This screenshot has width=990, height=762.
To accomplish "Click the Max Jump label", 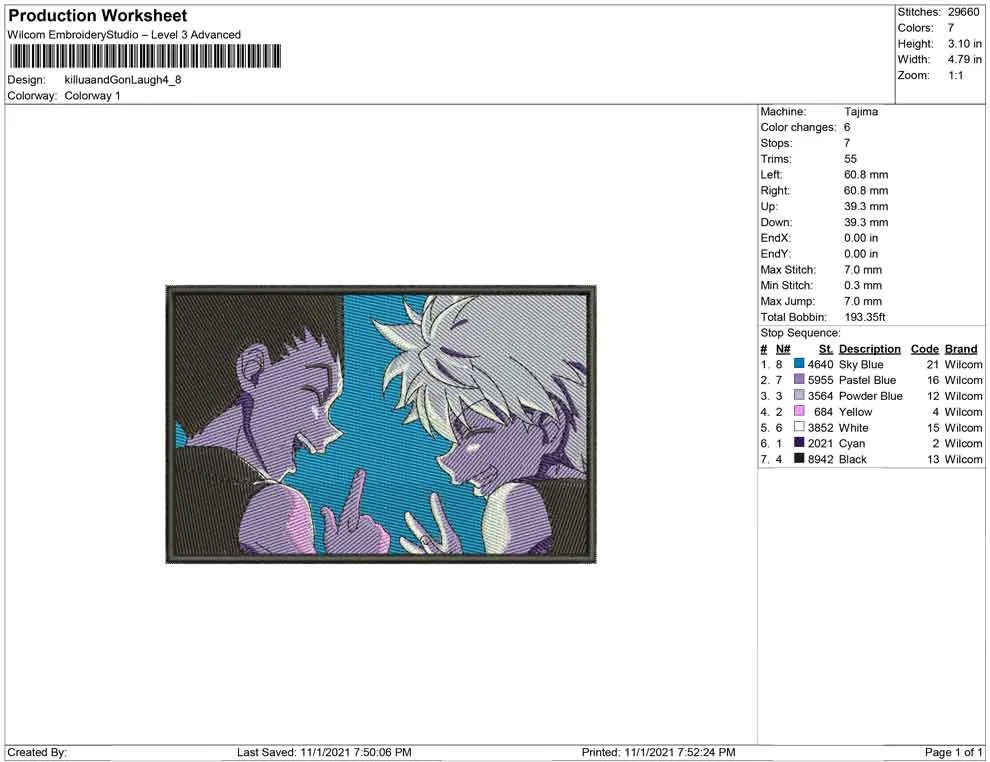I will [x=787, y=301].
